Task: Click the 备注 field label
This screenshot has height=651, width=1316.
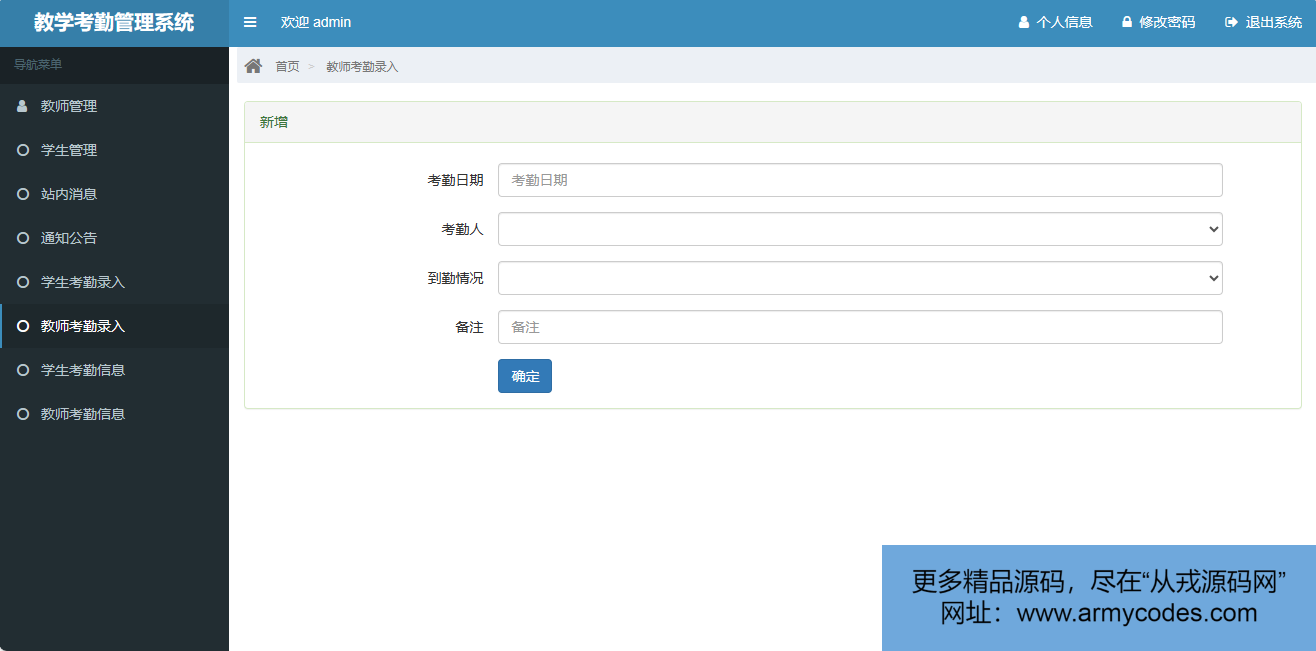Action: (470, 327)
